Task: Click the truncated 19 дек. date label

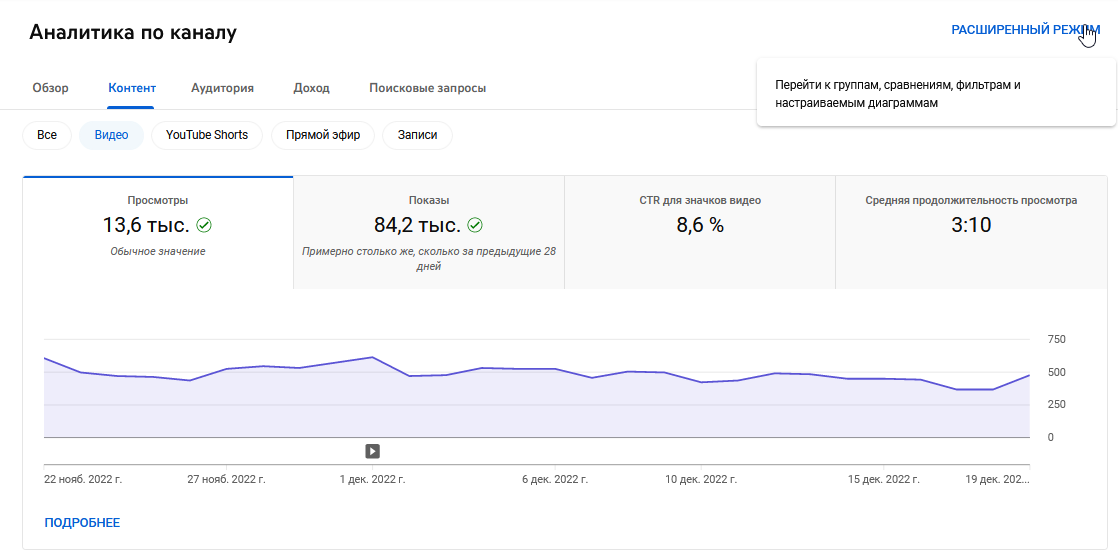Action: tap(998, 479)
